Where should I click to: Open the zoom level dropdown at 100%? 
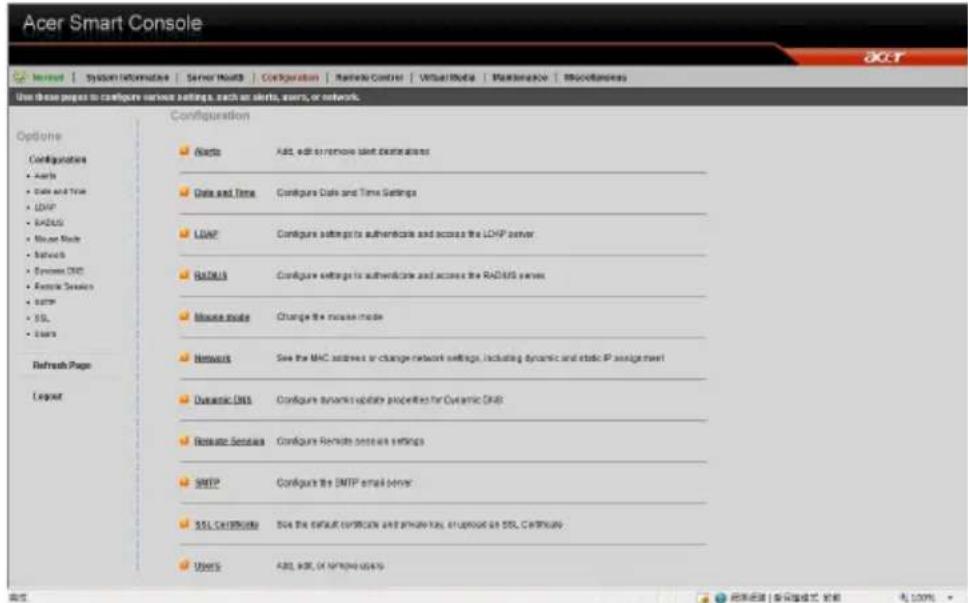[x=951, y=597]
